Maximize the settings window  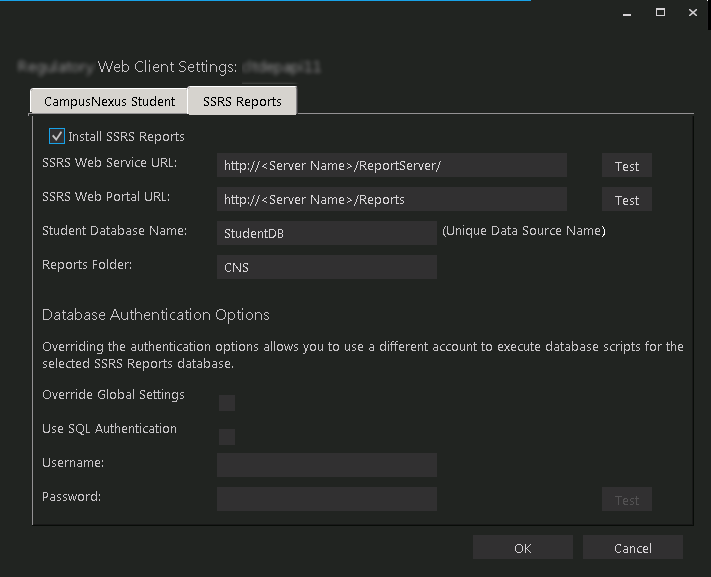(x=660, y=12)
